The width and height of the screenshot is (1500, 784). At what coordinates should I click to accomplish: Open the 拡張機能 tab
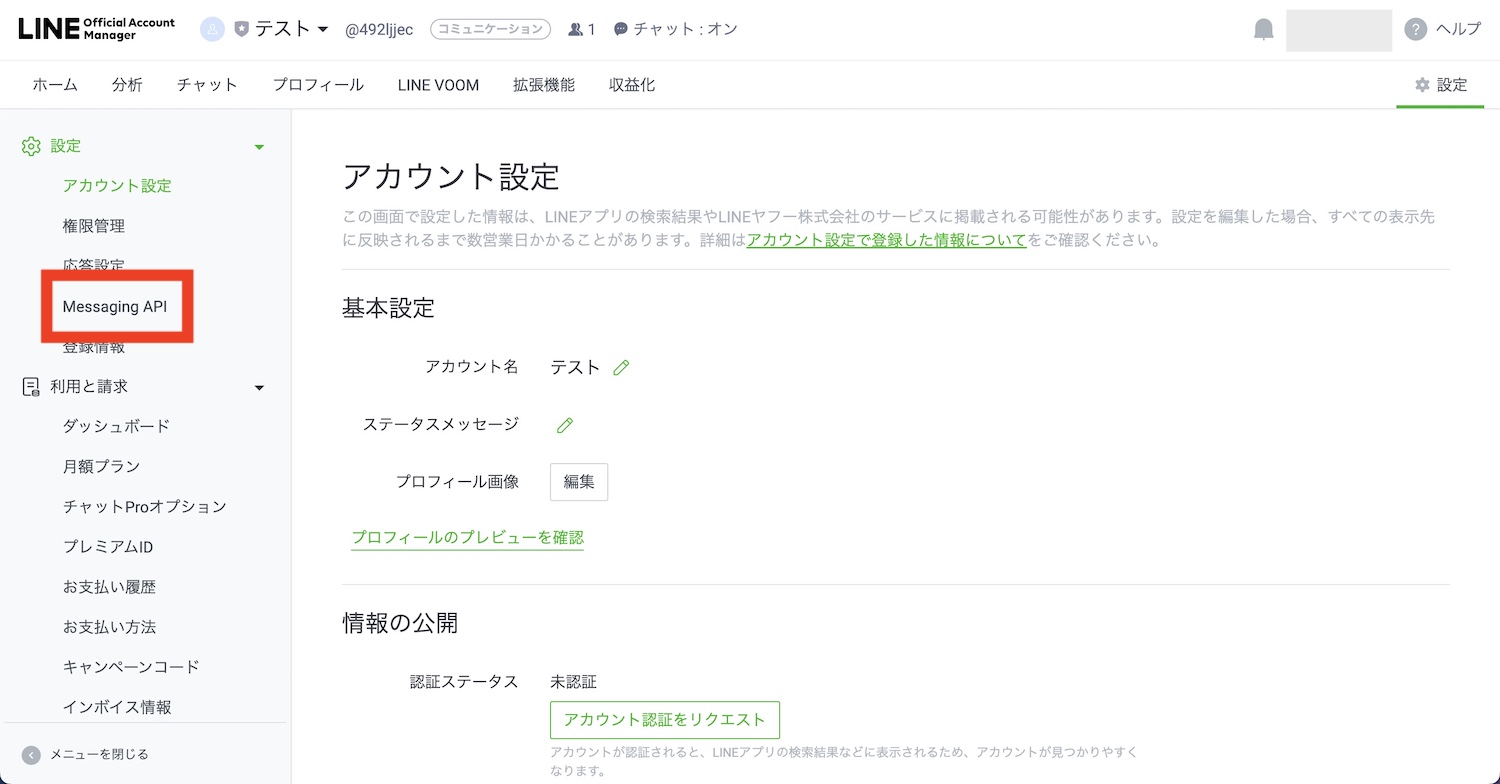pos(544,85)
